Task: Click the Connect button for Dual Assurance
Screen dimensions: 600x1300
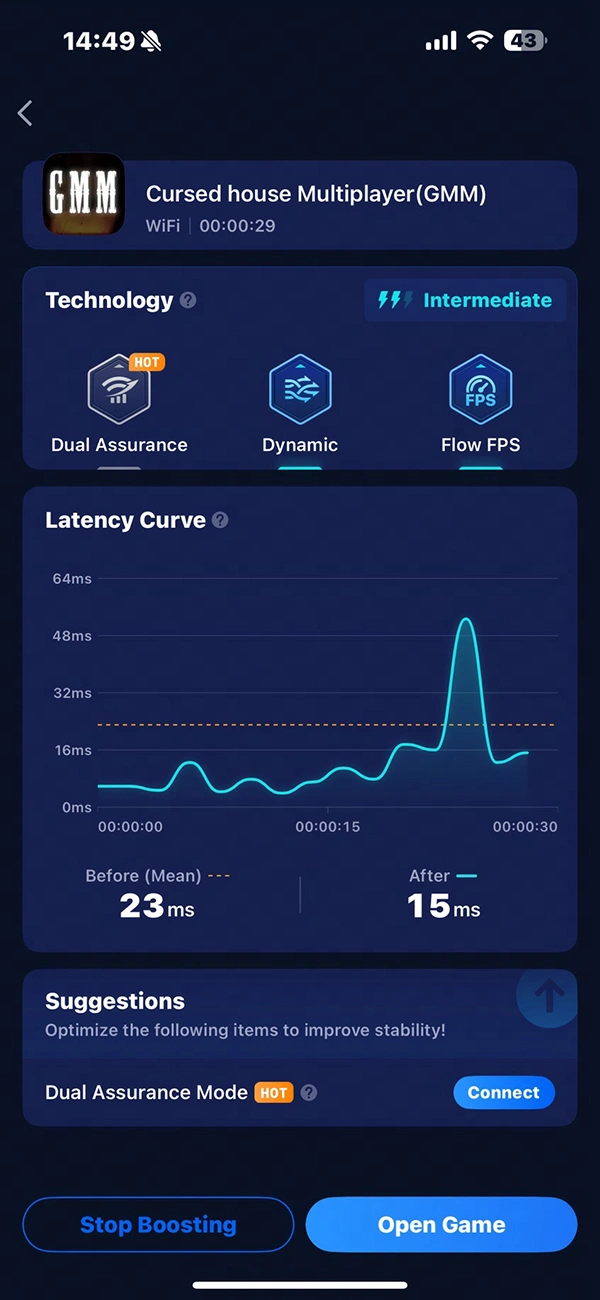Action: point(503,1093)
